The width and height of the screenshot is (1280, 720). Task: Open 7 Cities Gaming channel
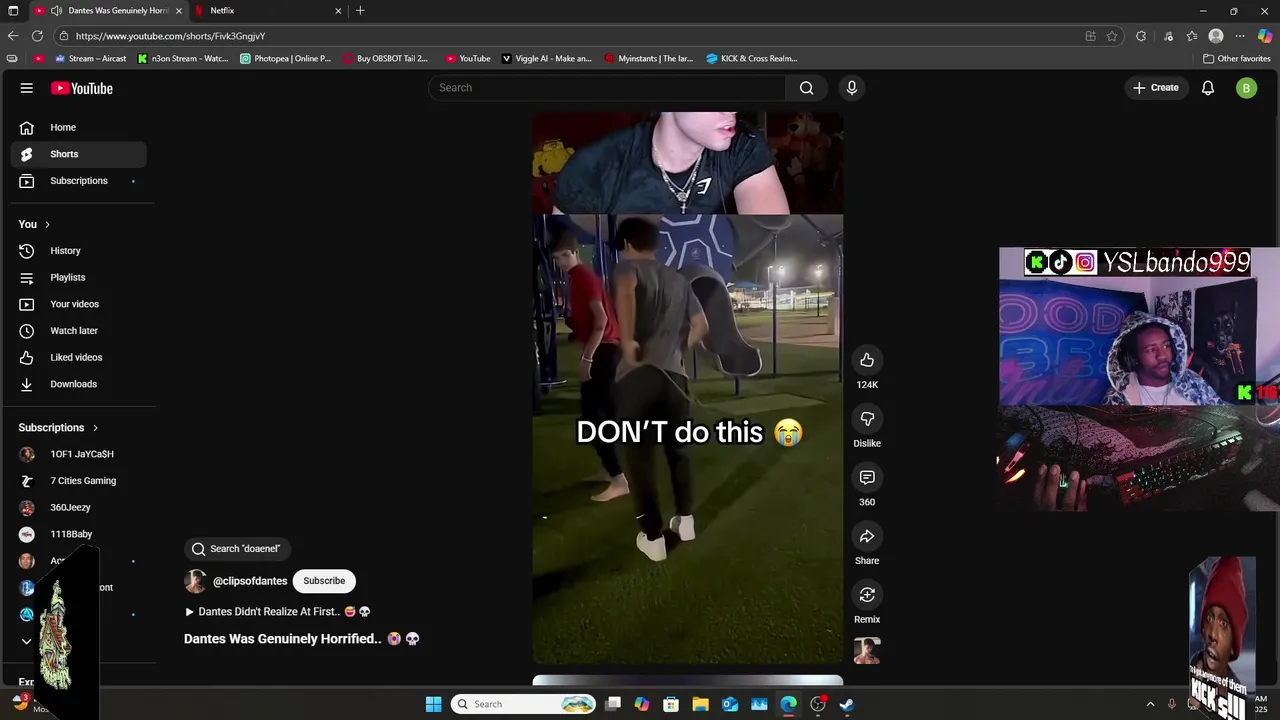(x=79, y=481)
